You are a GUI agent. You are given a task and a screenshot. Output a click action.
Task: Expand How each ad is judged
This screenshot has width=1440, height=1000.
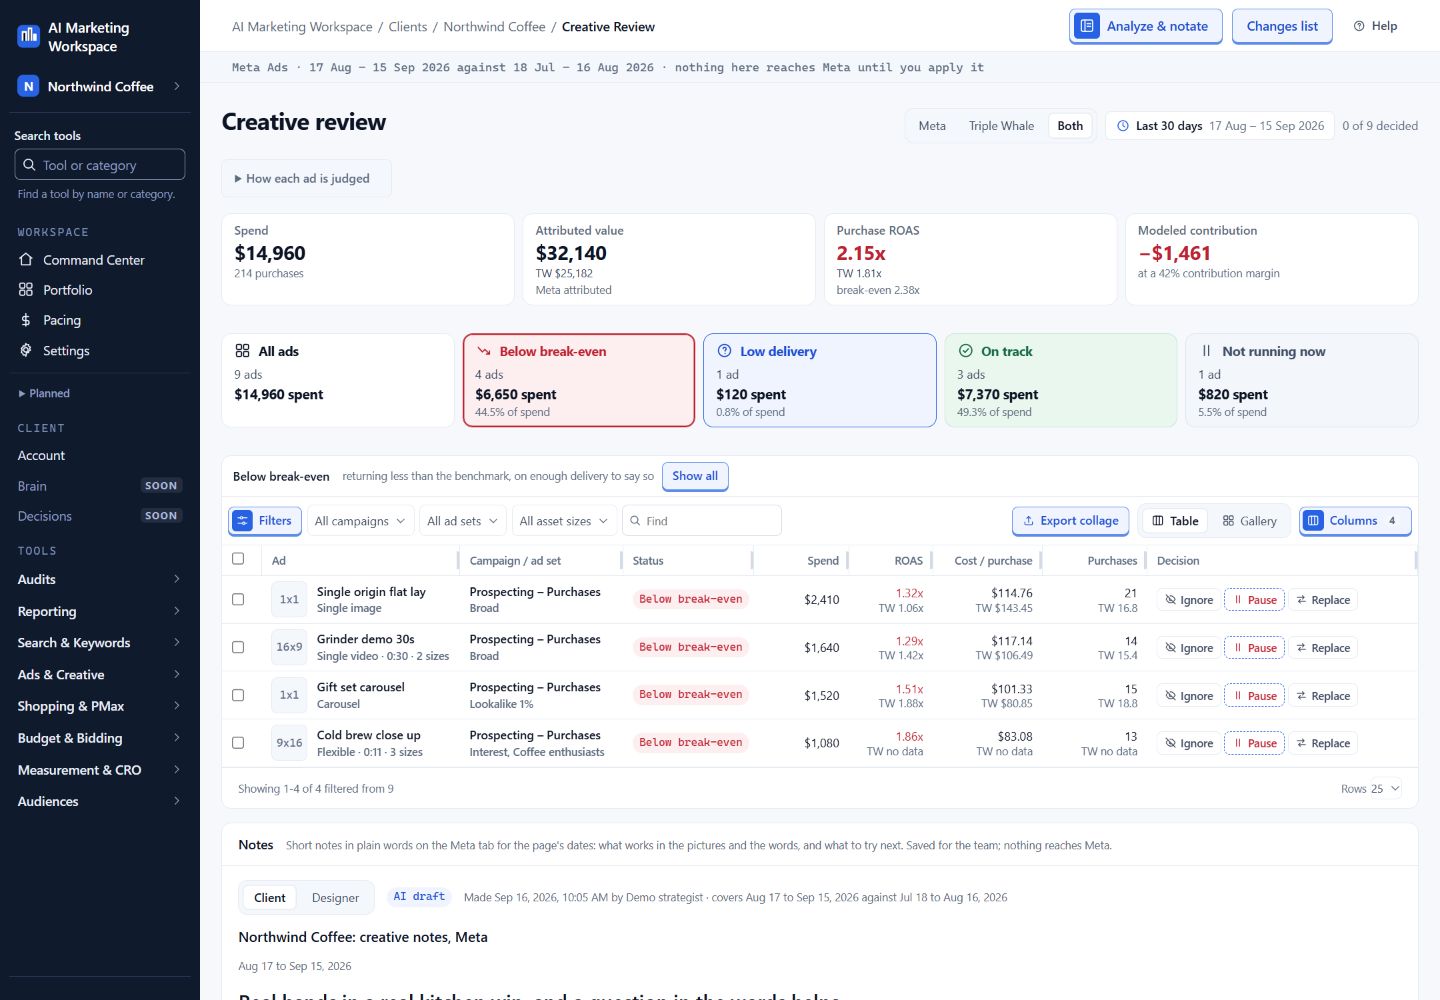[306, 178]
